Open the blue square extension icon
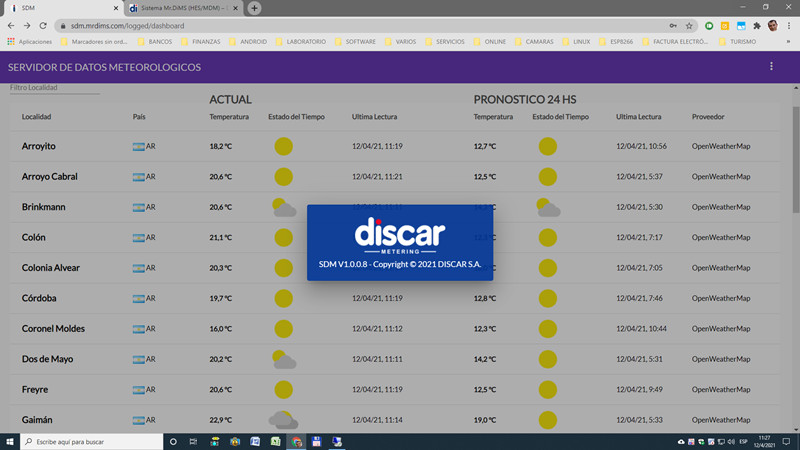800x450 pixels. [741, 26]
